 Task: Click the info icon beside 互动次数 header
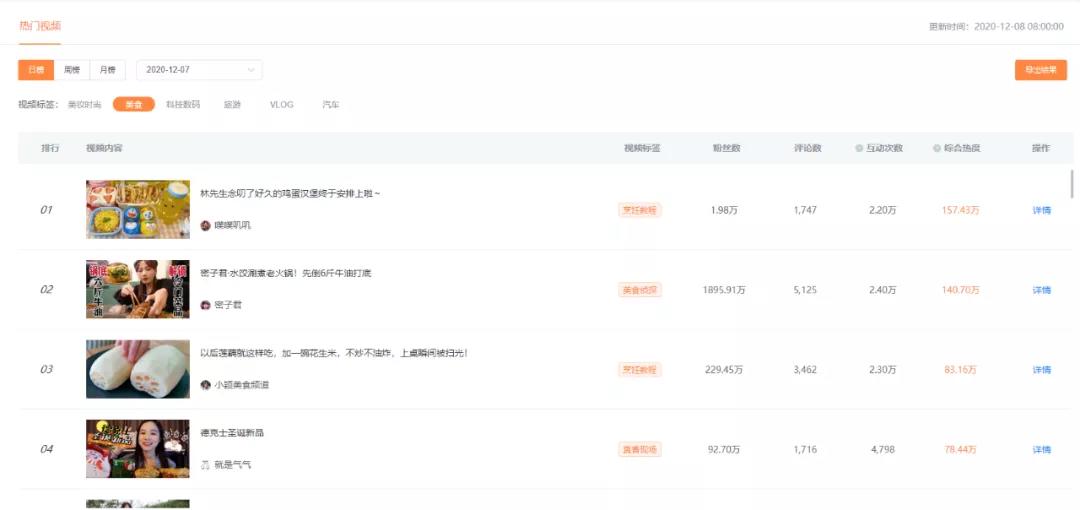pyautogui.click(x=859, y=148)
